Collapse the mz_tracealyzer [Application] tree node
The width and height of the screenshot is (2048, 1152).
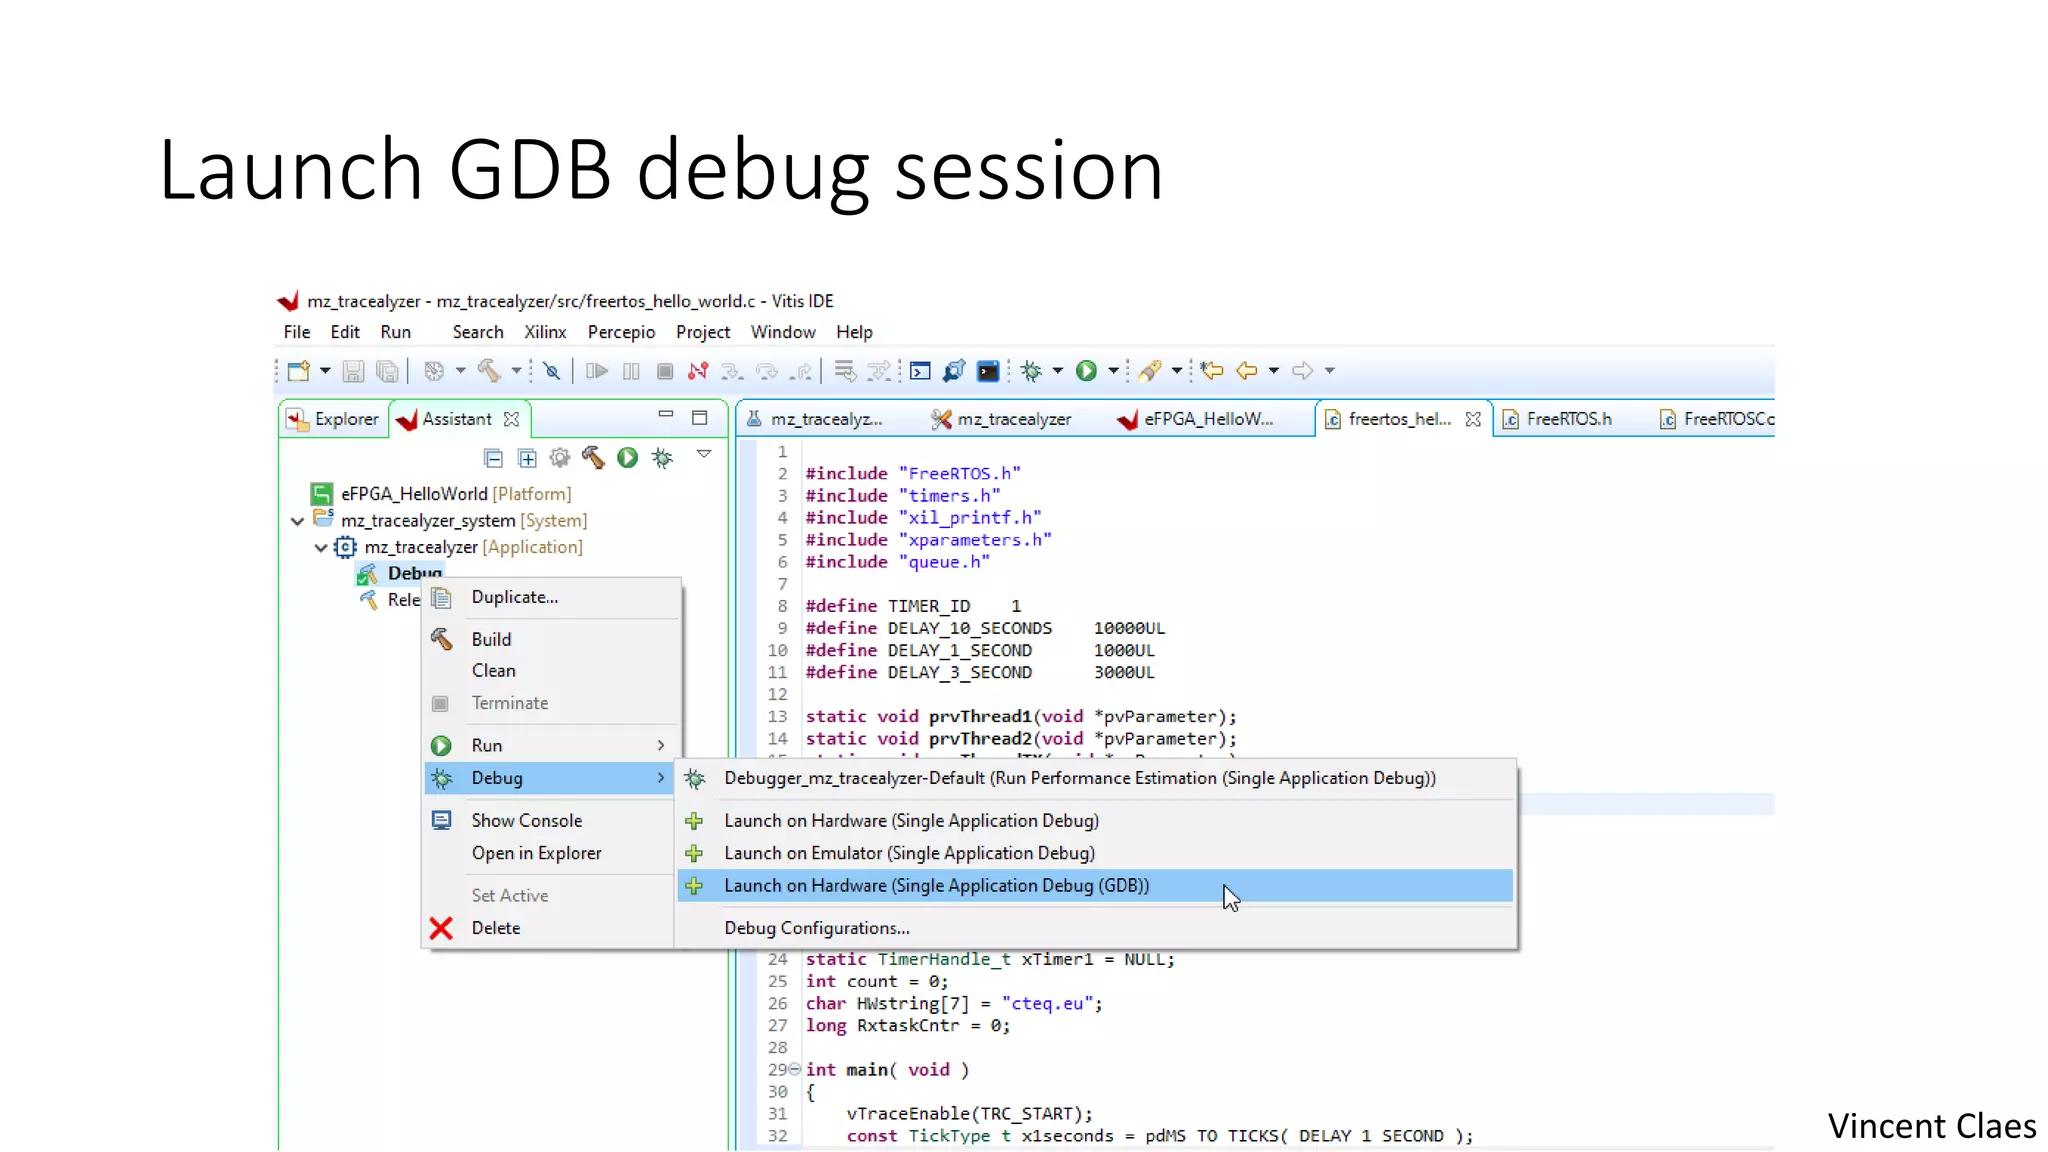click(x=321, y=547)
